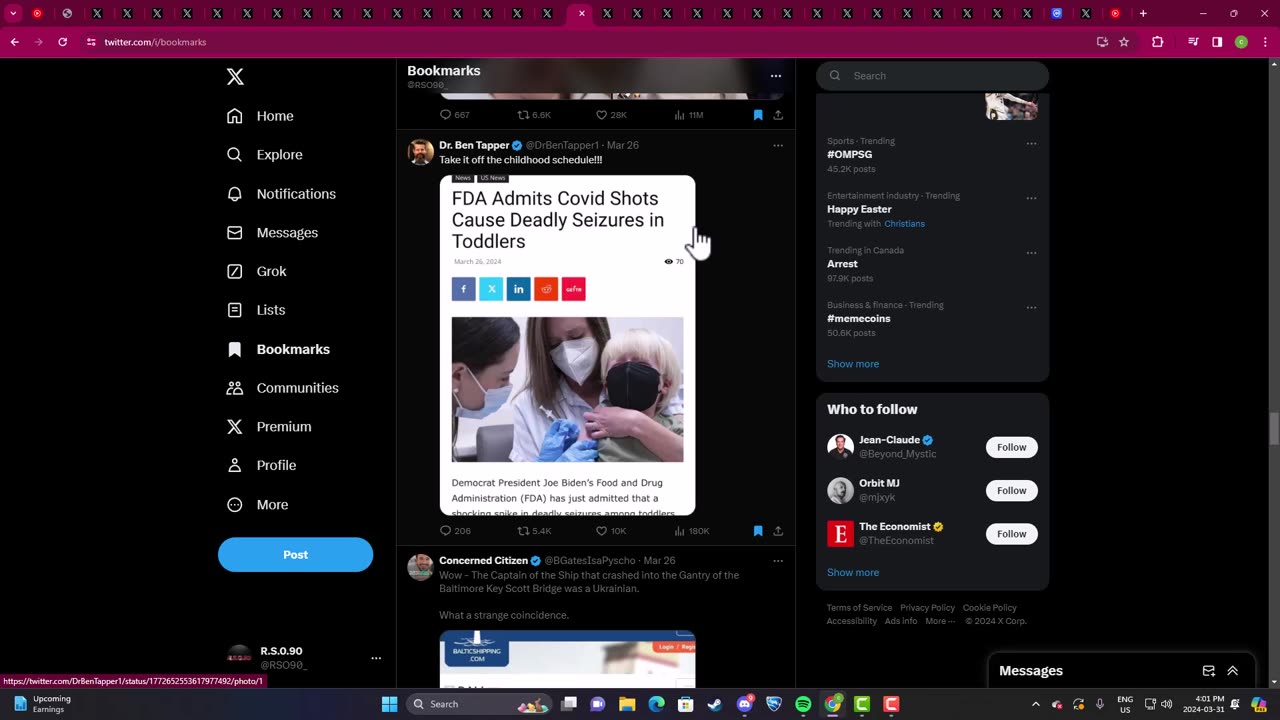Open Bookmarks header three-dot menu
The image size is (1280, 720).
(x=775, y=76)
